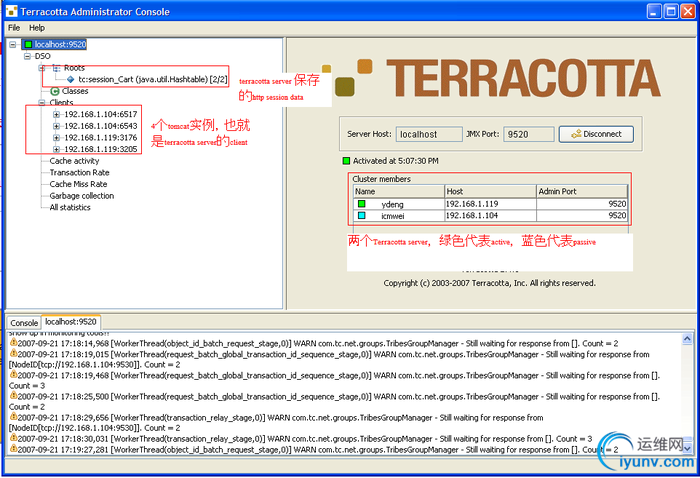Select client 192.168.1.119:3176 row
This screenshot has width=700, height=478.
coord(100,137)
